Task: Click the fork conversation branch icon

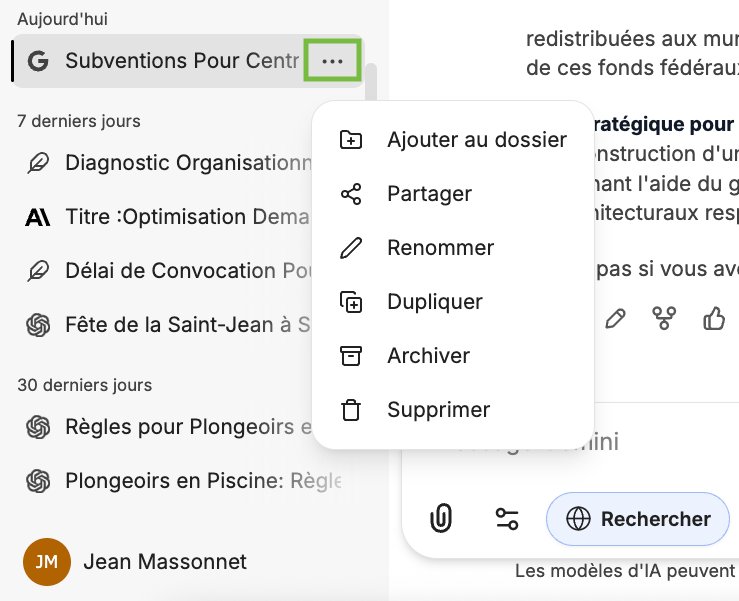Action: pos(664,319)
